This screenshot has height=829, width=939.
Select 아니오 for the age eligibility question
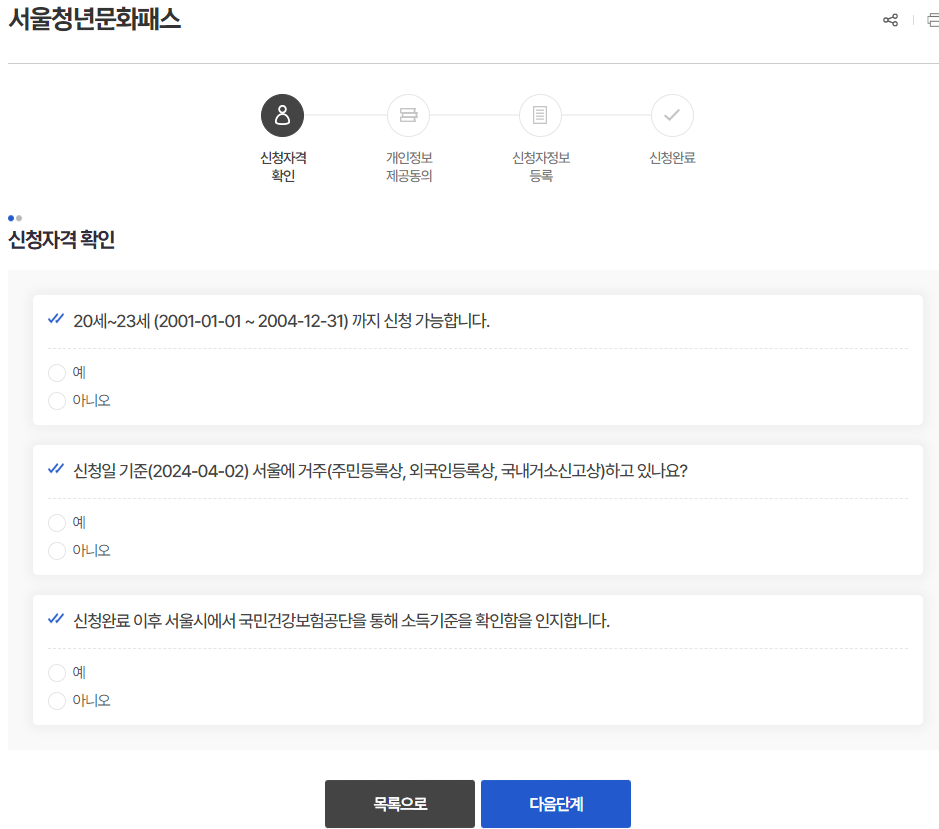pos(57,400)
